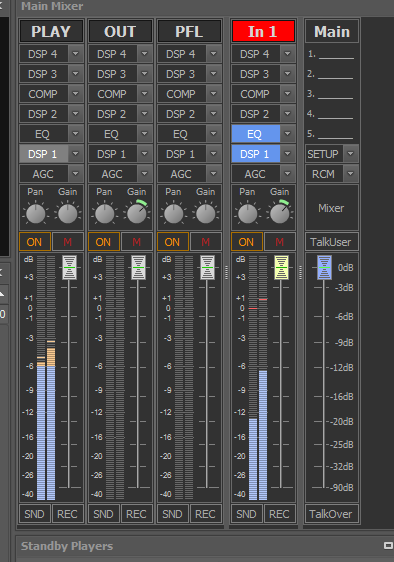This screenshot has height=562, width=394.
Task: Select the OUT channel header
Action: point(120,32)
